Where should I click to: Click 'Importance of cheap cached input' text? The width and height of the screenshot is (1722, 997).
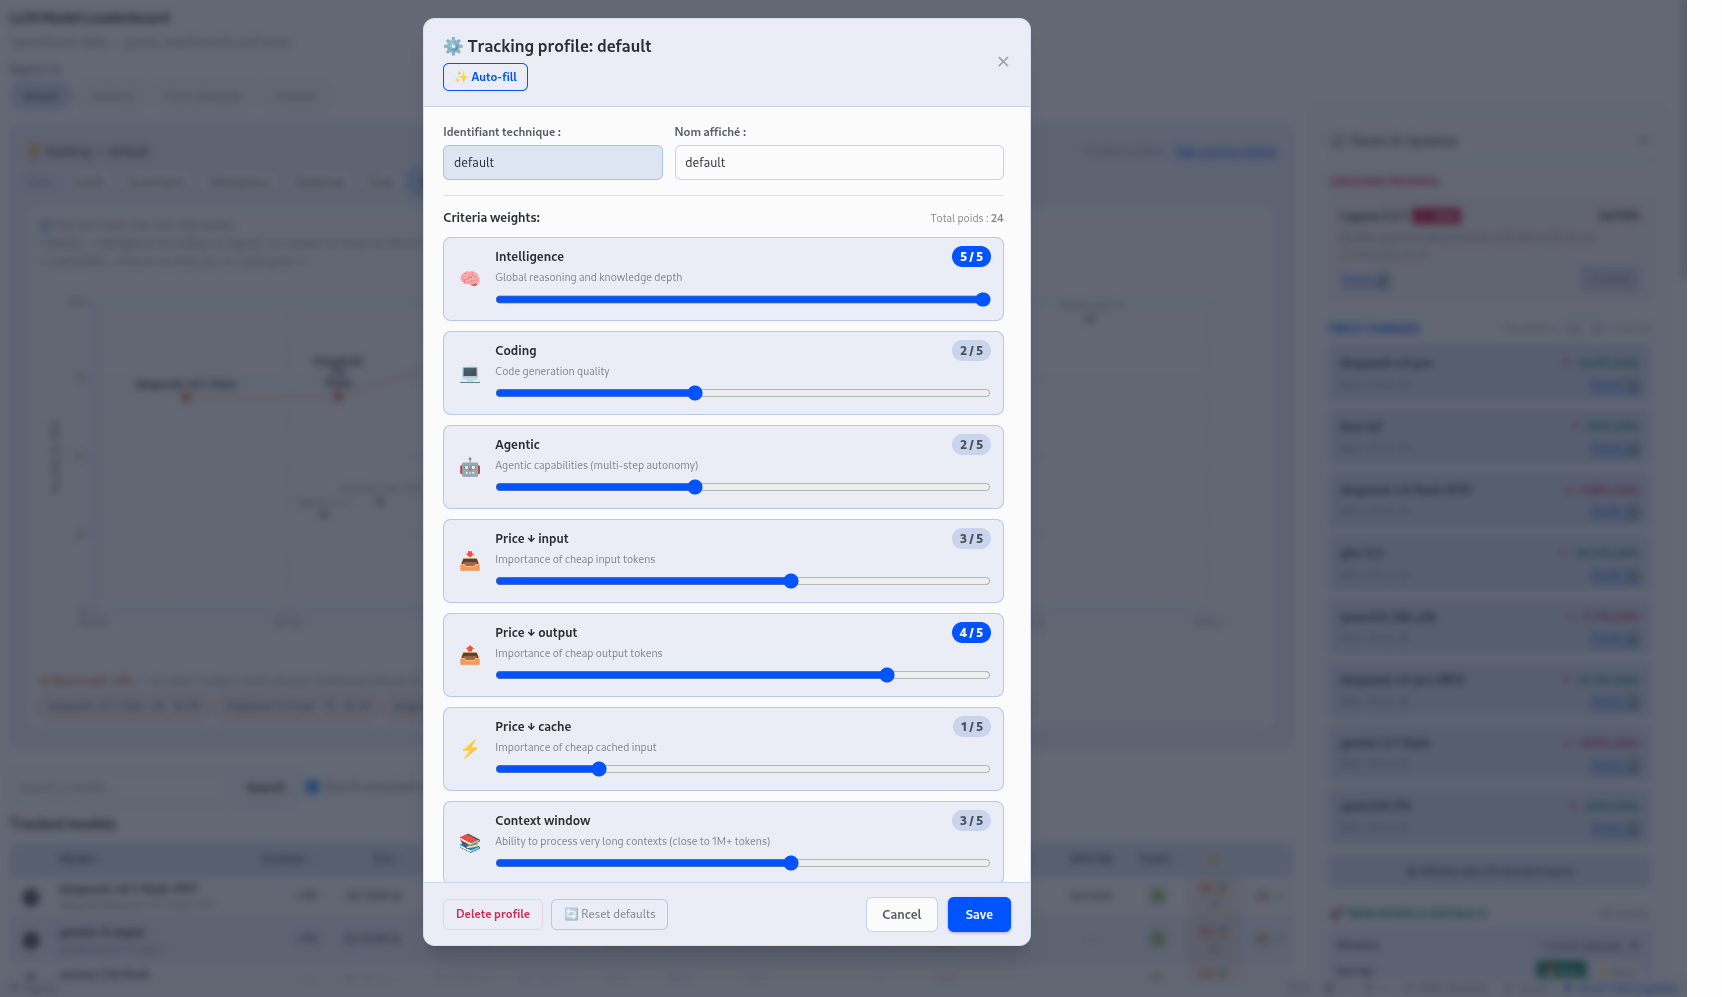click(576, 748)
